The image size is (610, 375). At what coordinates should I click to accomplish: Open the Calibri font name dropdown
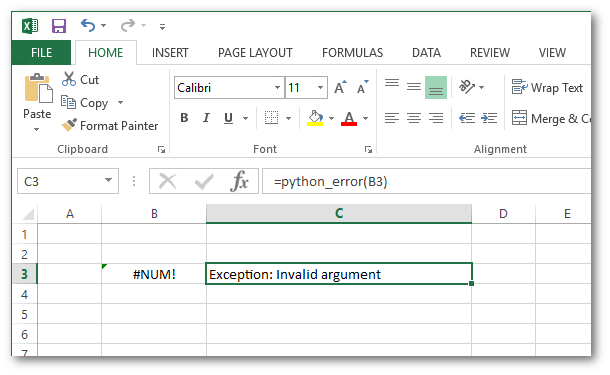[277, 88]
